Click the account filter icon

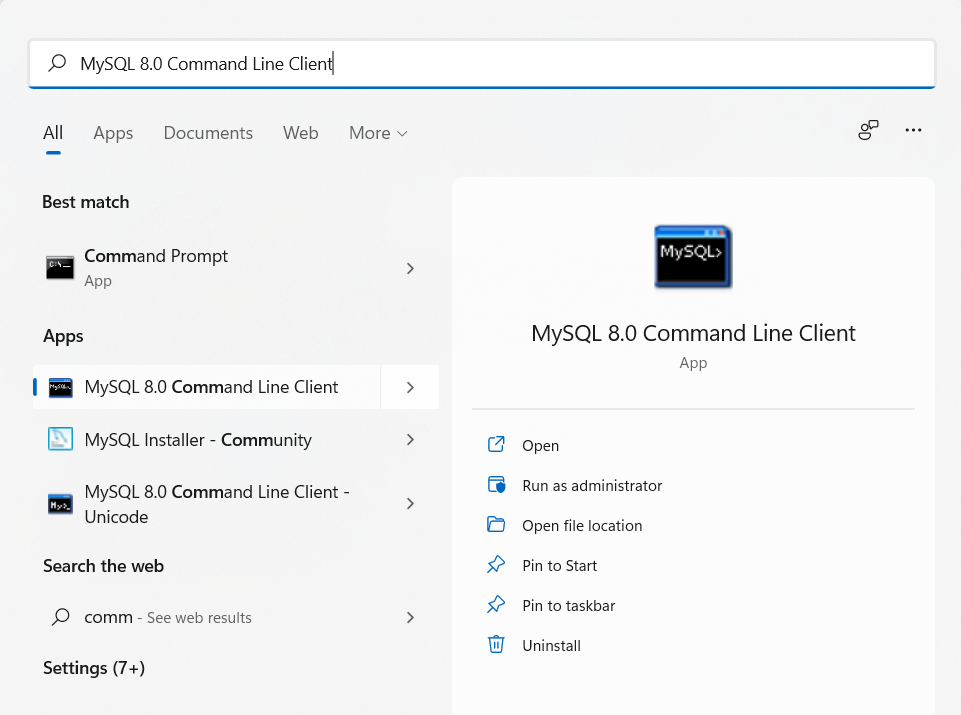pos(867,130)
